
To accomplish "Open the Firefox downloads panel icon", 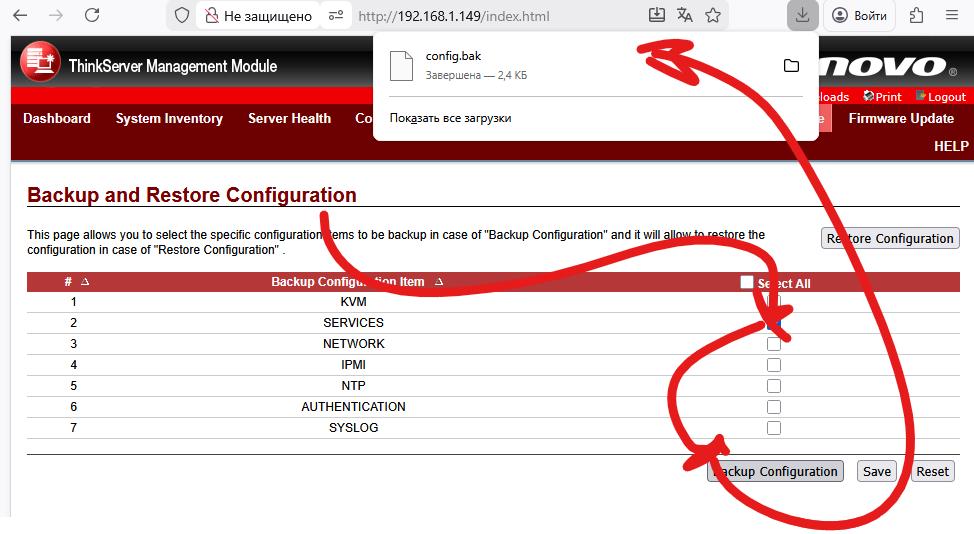I will tap(802, 15).
